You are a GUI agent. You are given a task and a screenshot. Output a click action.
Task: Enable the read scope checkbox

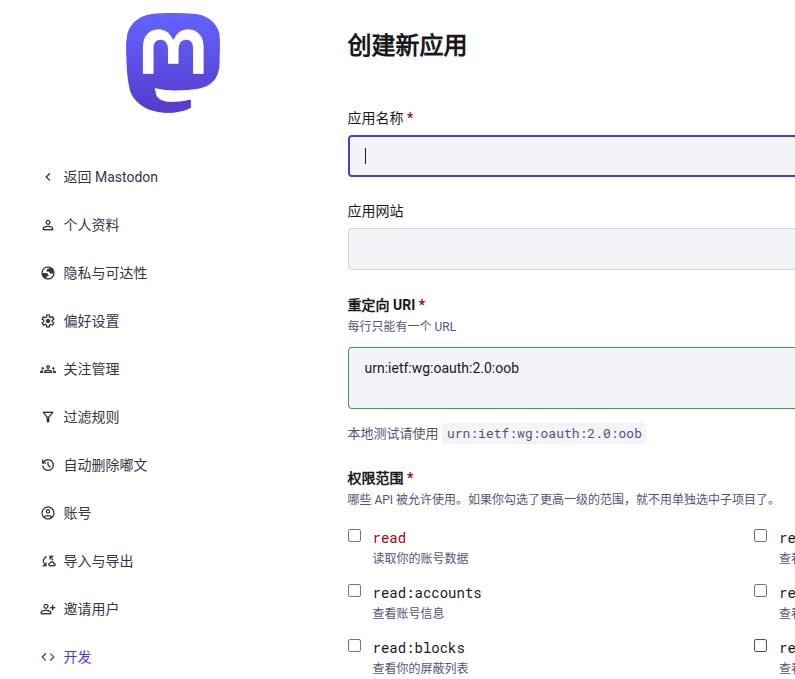click(x=354, y=536)
